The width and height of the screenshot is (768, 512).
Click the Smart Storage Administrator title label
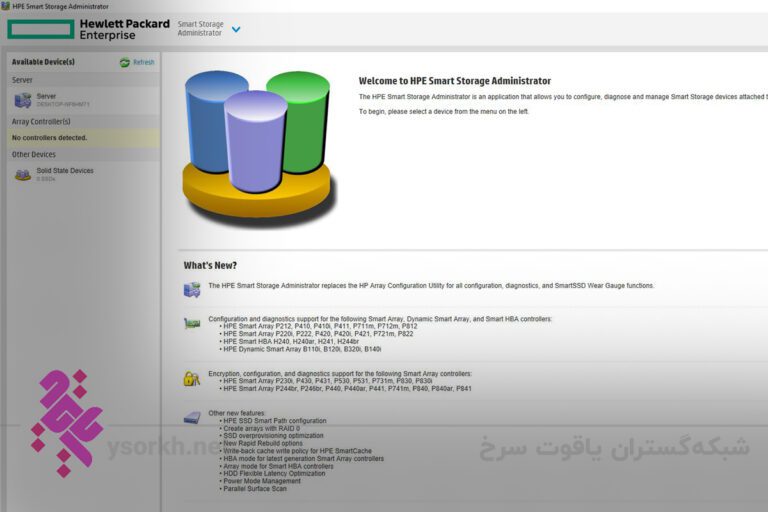pyautogui.click(x=200, y=28)
